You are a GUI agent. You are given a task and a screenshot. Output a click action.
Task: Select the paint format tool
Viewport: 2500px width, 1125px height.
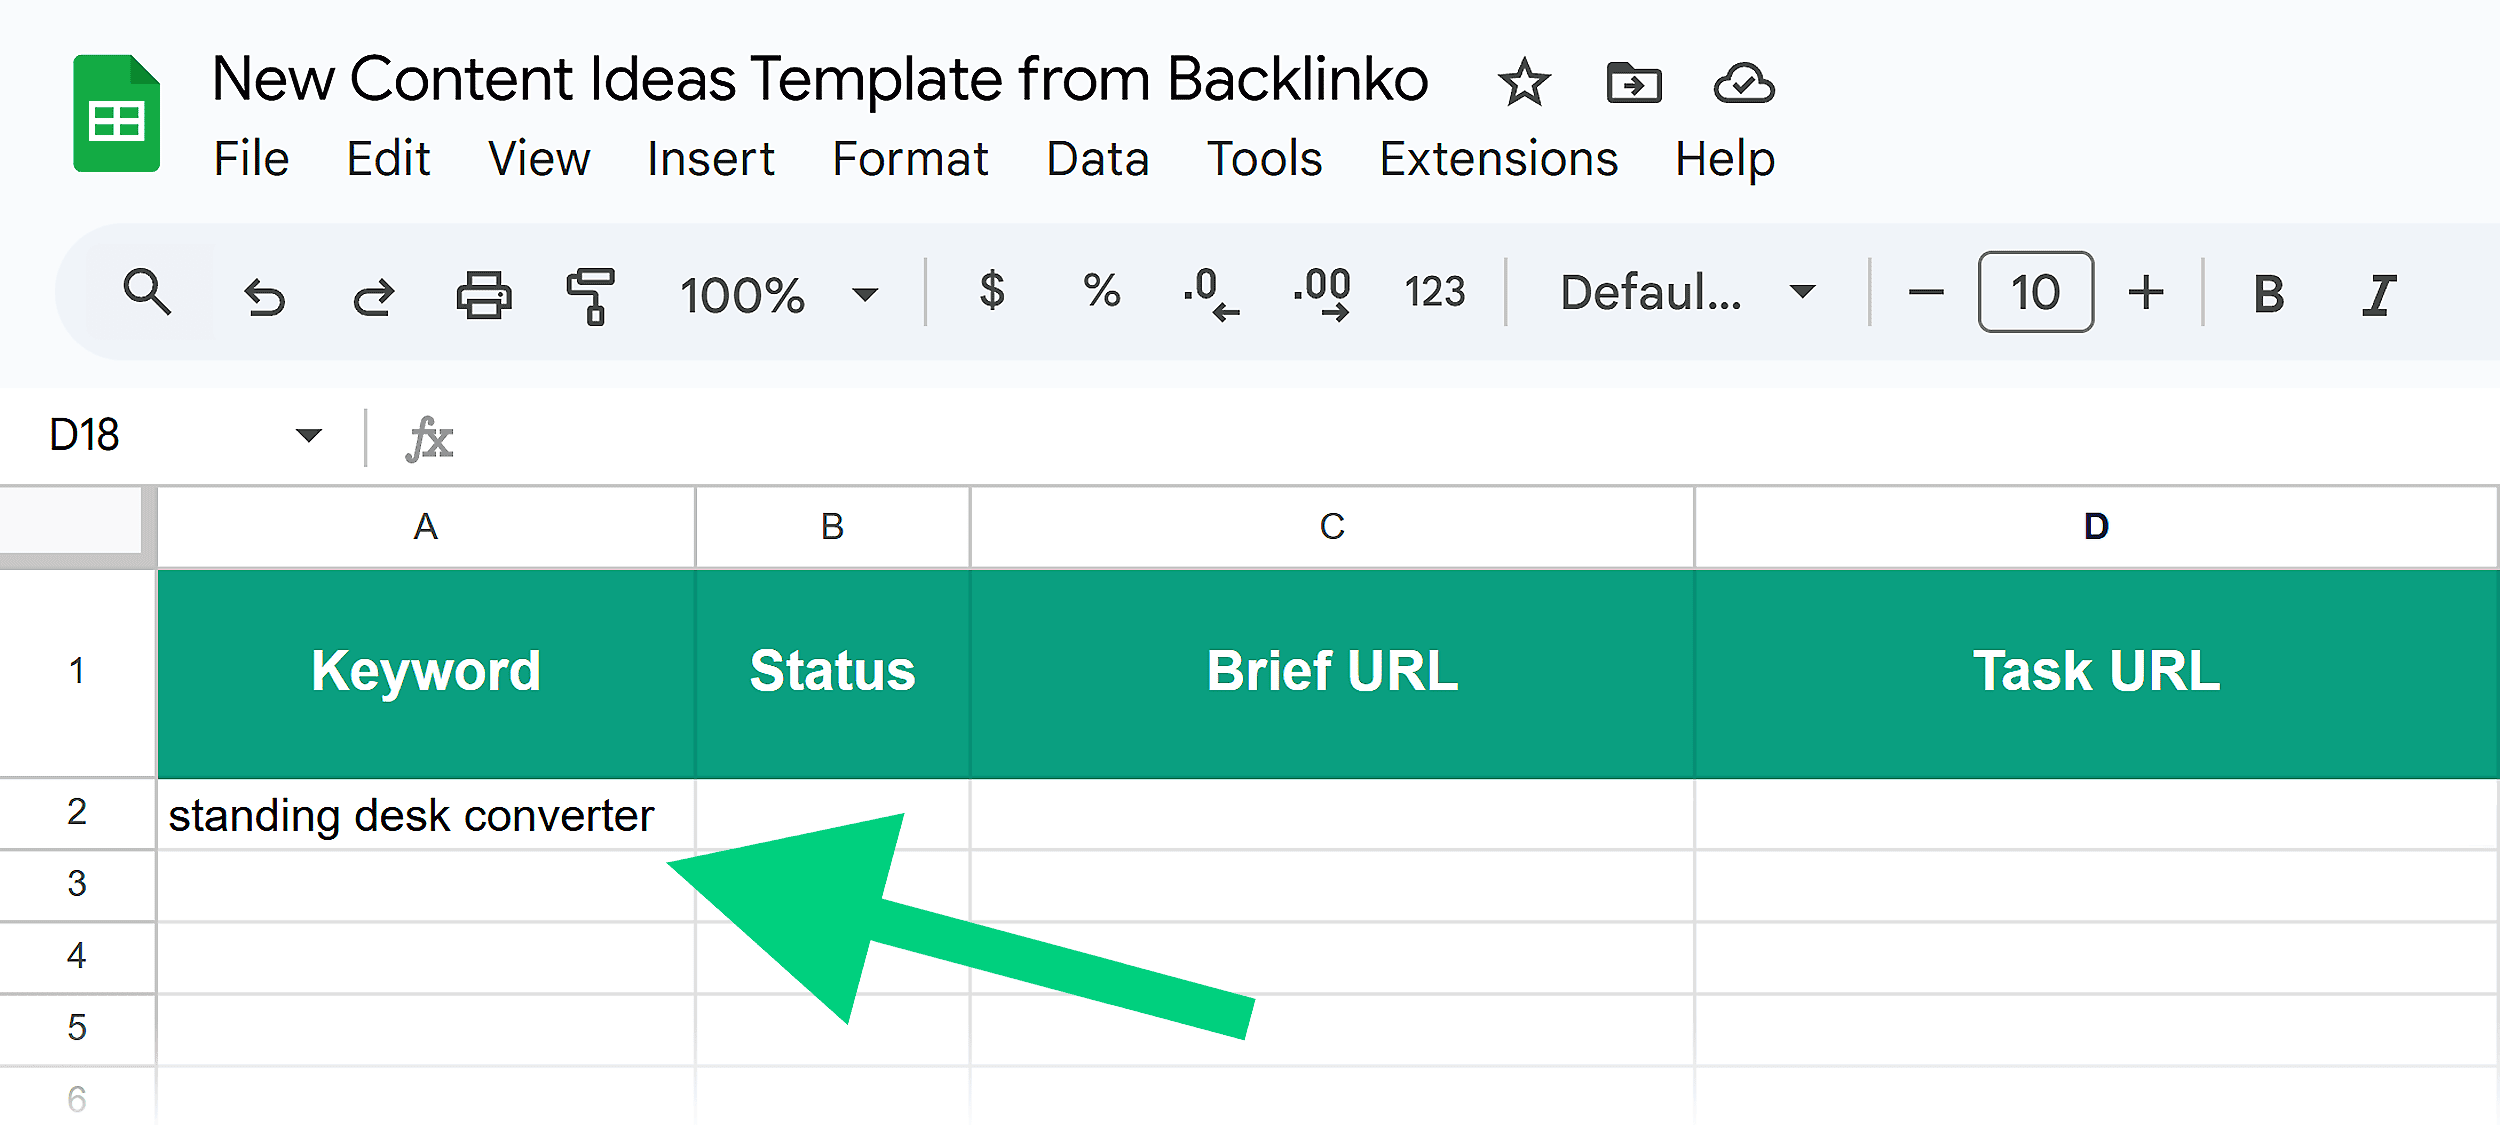(590, 293)
